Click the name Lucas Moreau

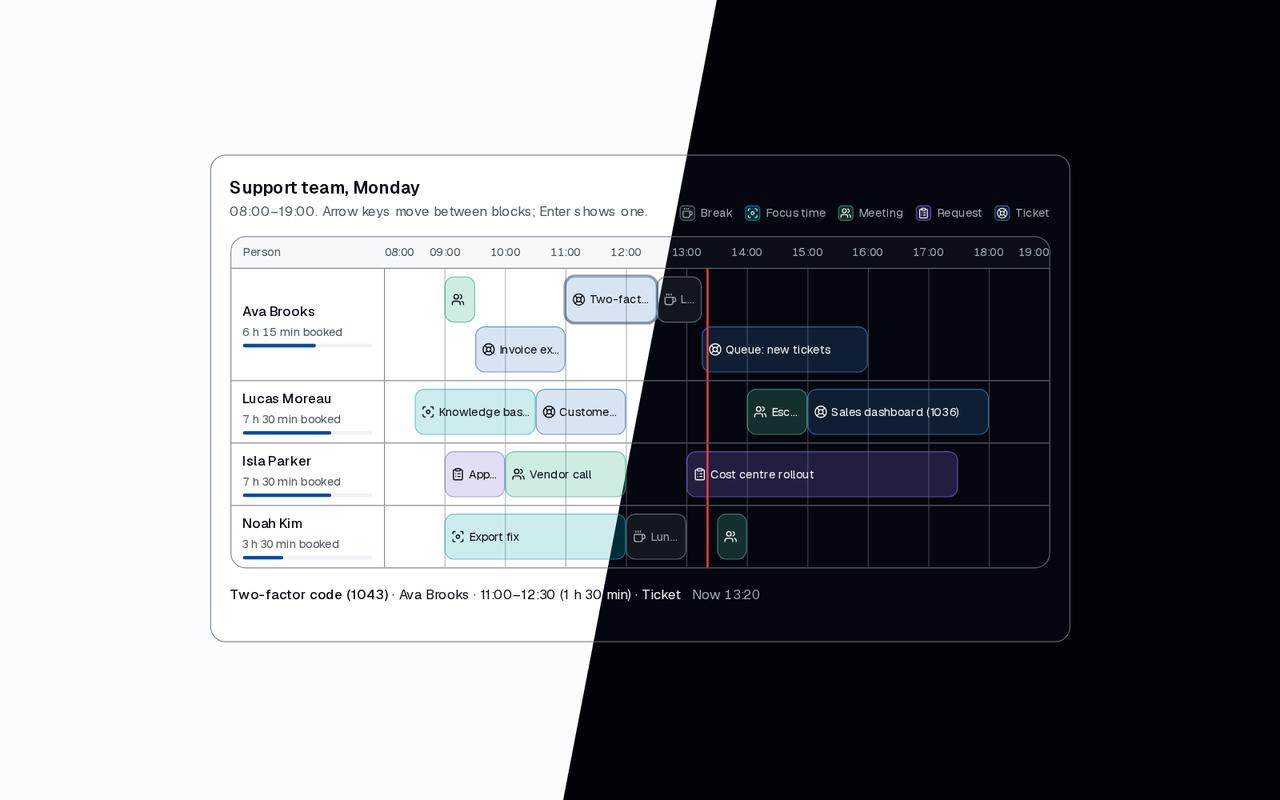click(287, 398)
